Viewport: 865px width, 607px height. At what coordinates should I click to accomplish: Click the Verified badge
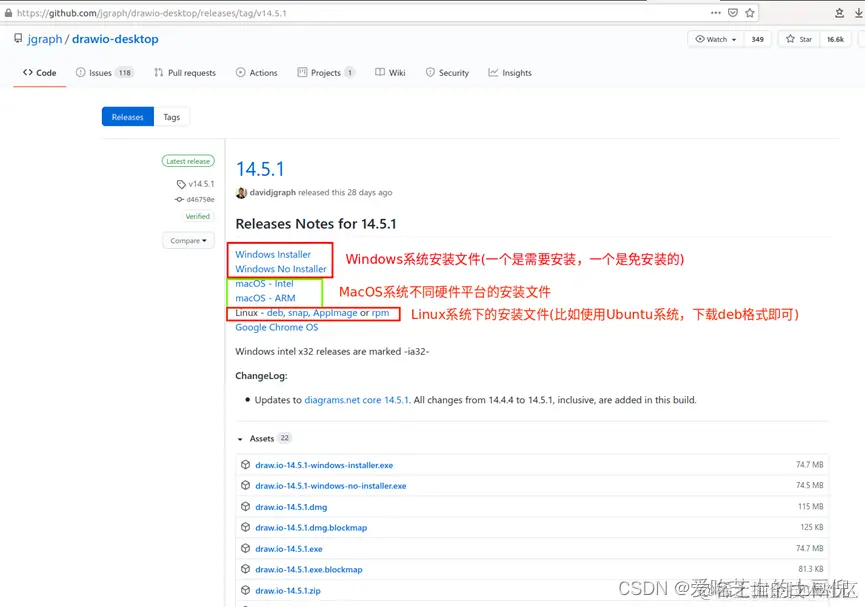pyautogui.click(x=197, y=216)
